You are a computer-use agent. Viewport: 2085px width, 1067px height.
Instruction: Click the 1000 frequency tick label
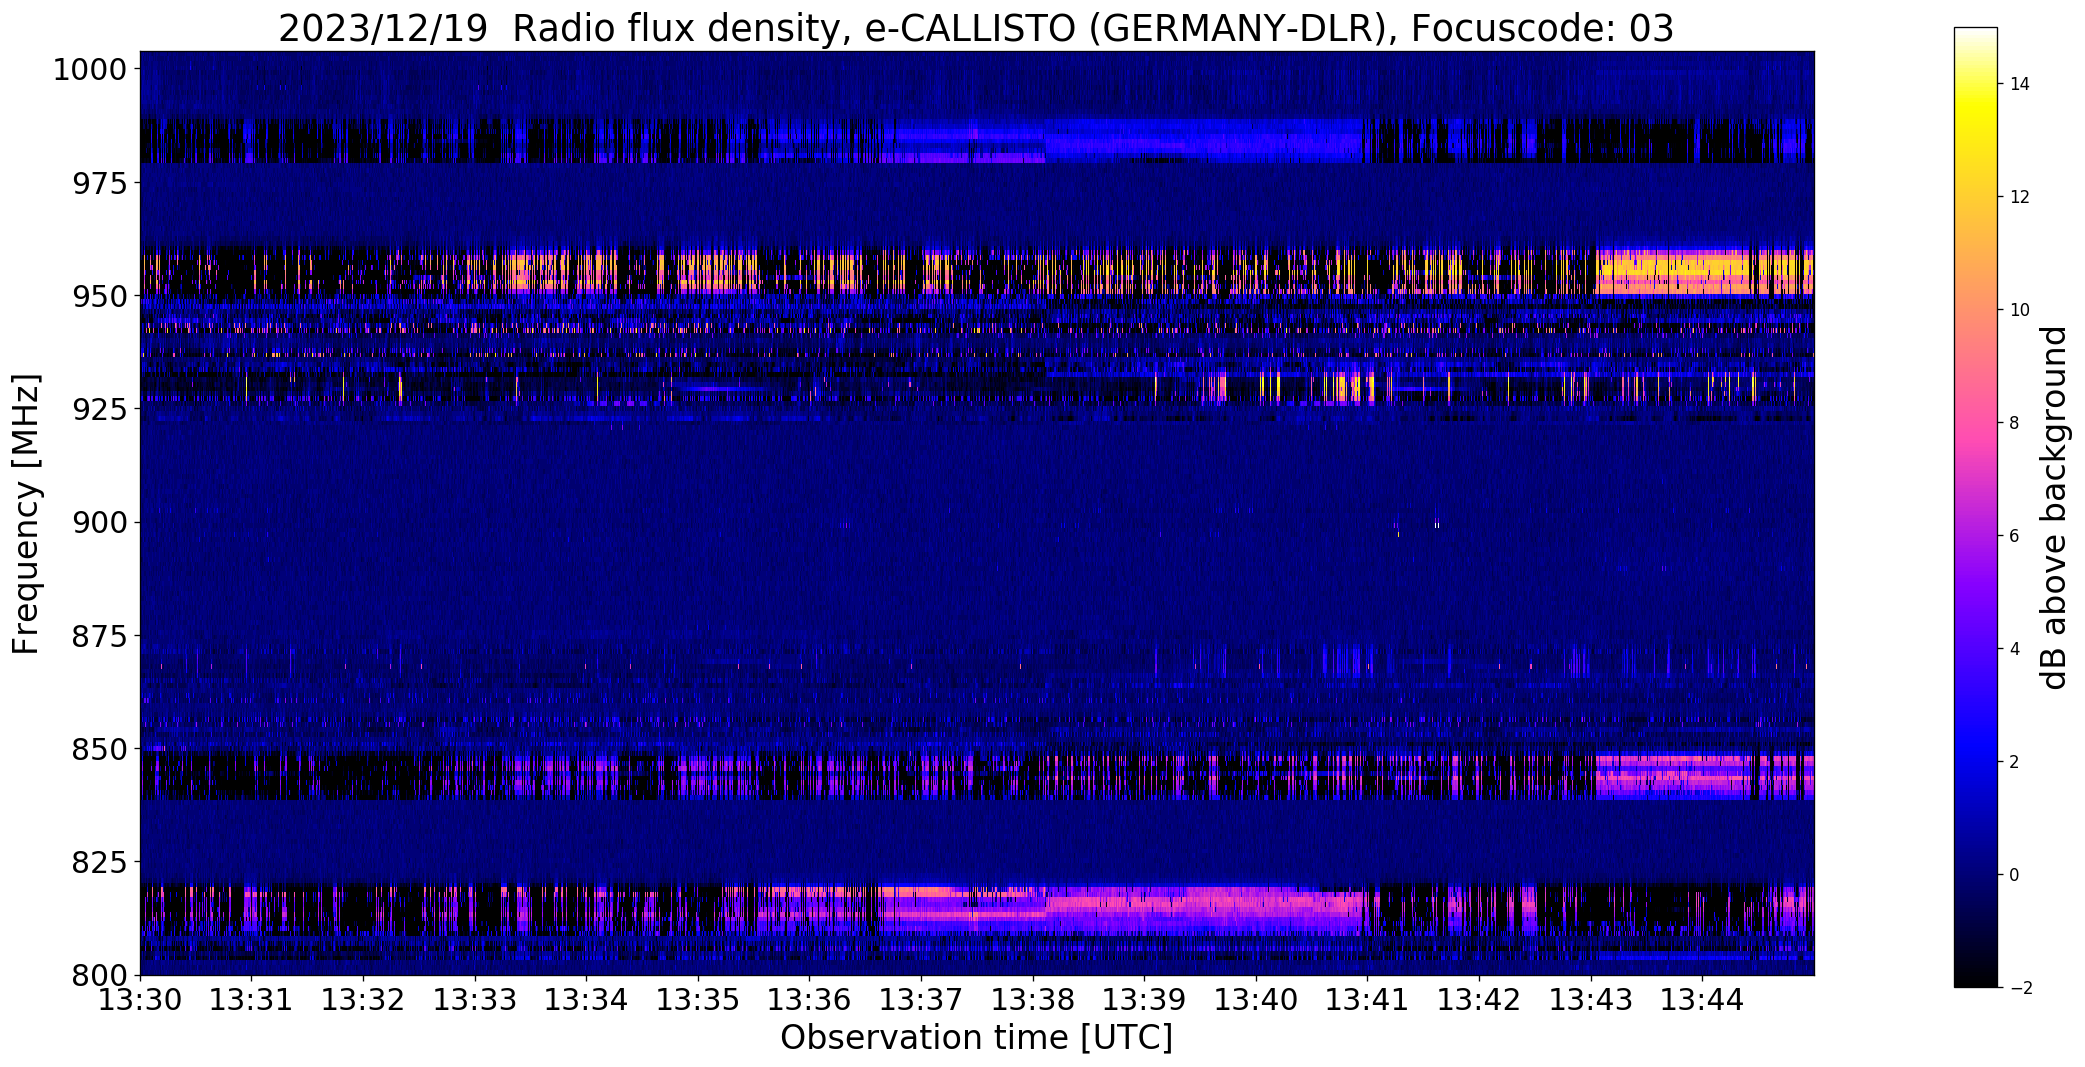[x=90, y=70]
